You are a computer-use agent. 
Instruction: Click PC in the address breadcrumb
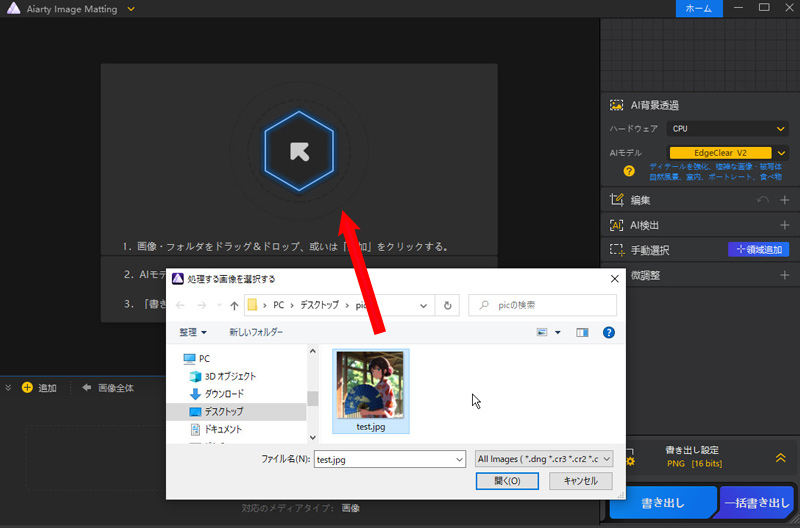pos(279,305)
